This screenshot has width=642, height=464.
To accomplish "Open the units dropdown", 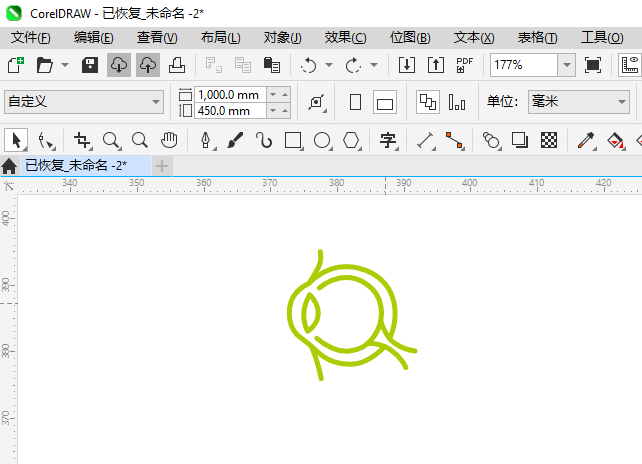I will (619, 102).
